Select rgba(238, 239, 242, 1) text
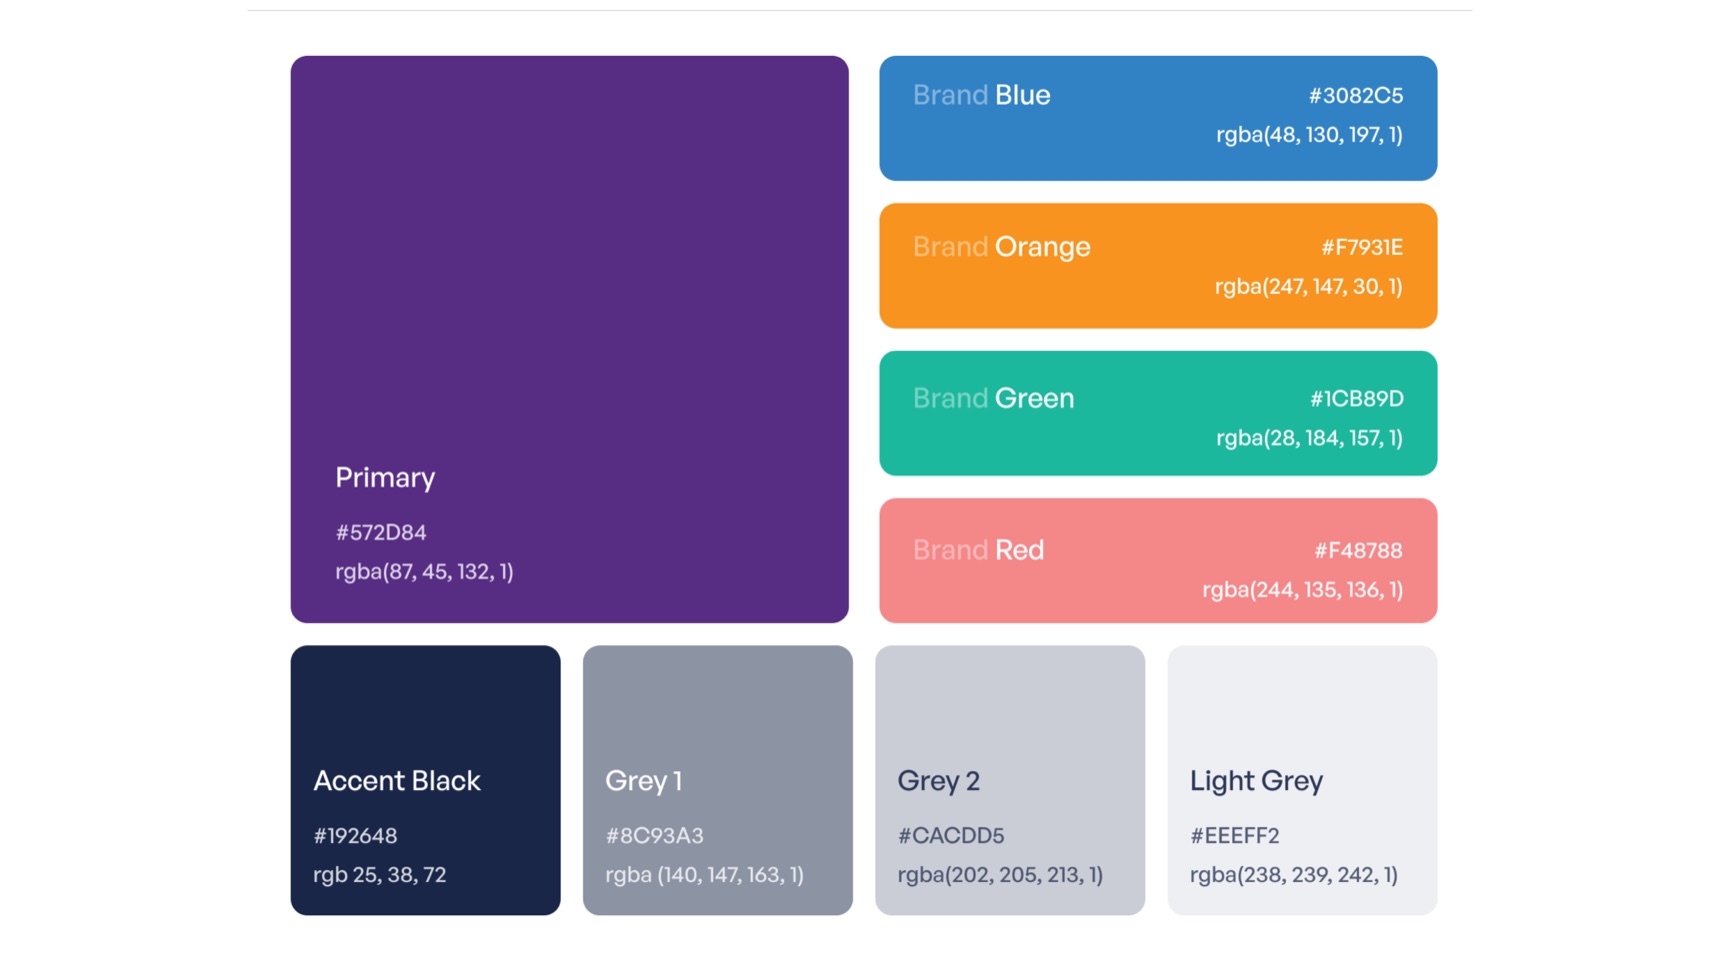 [x=1294, y=875]
